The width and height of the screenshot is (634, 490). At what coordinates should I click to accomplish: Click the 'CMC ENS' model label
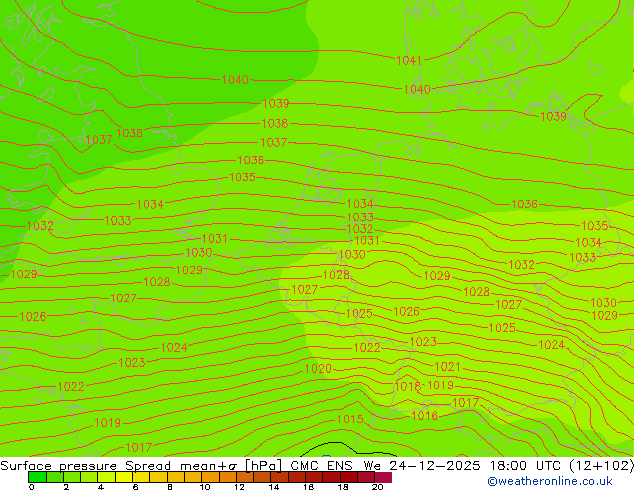coord(321,466)
